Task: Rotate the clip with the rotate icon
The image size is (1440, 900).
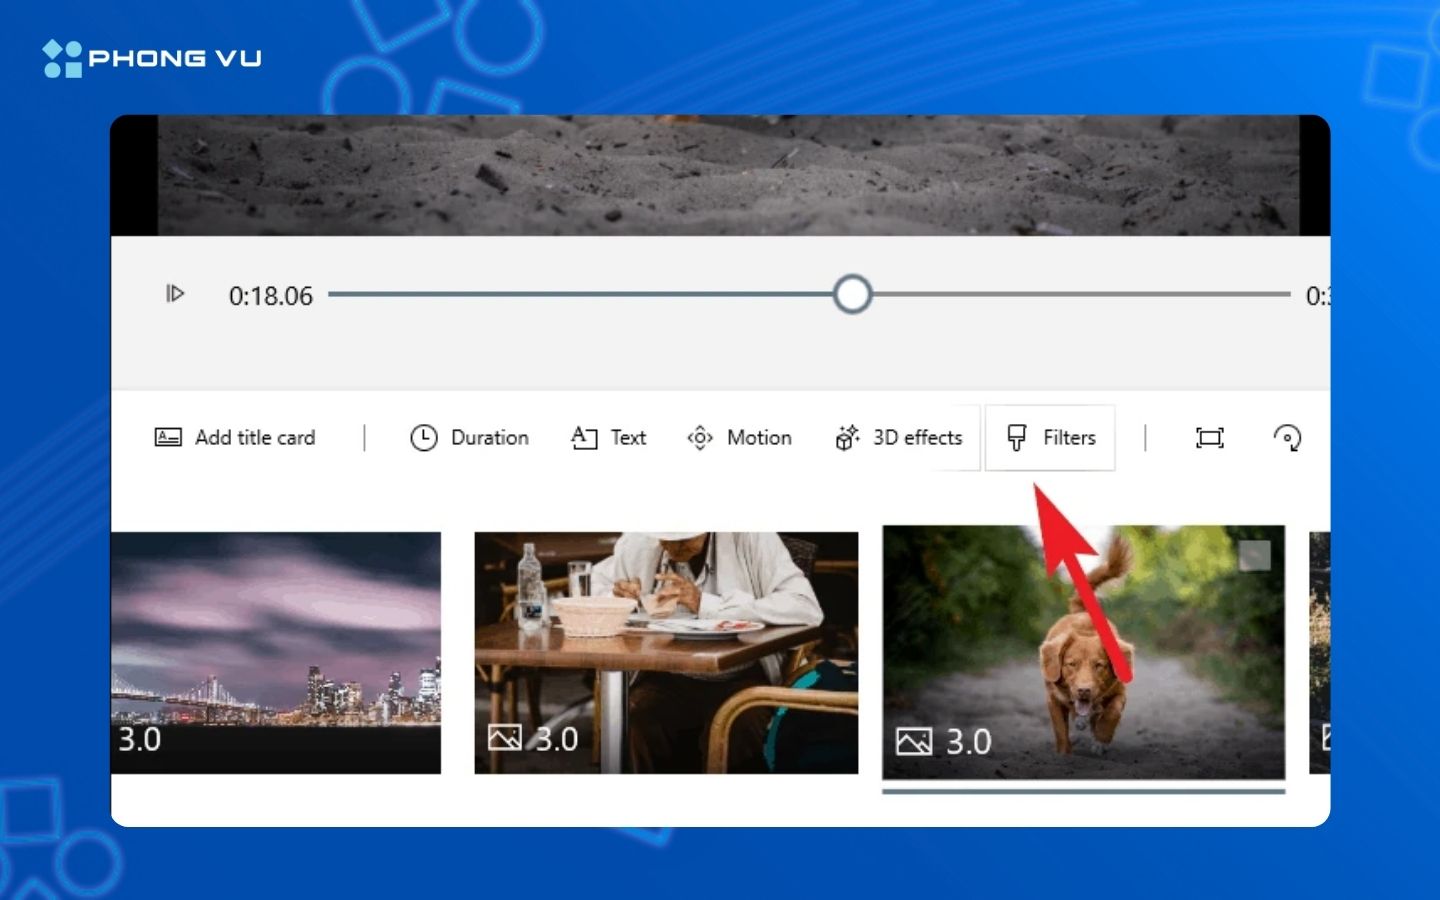Action: tap(1287, 438)
